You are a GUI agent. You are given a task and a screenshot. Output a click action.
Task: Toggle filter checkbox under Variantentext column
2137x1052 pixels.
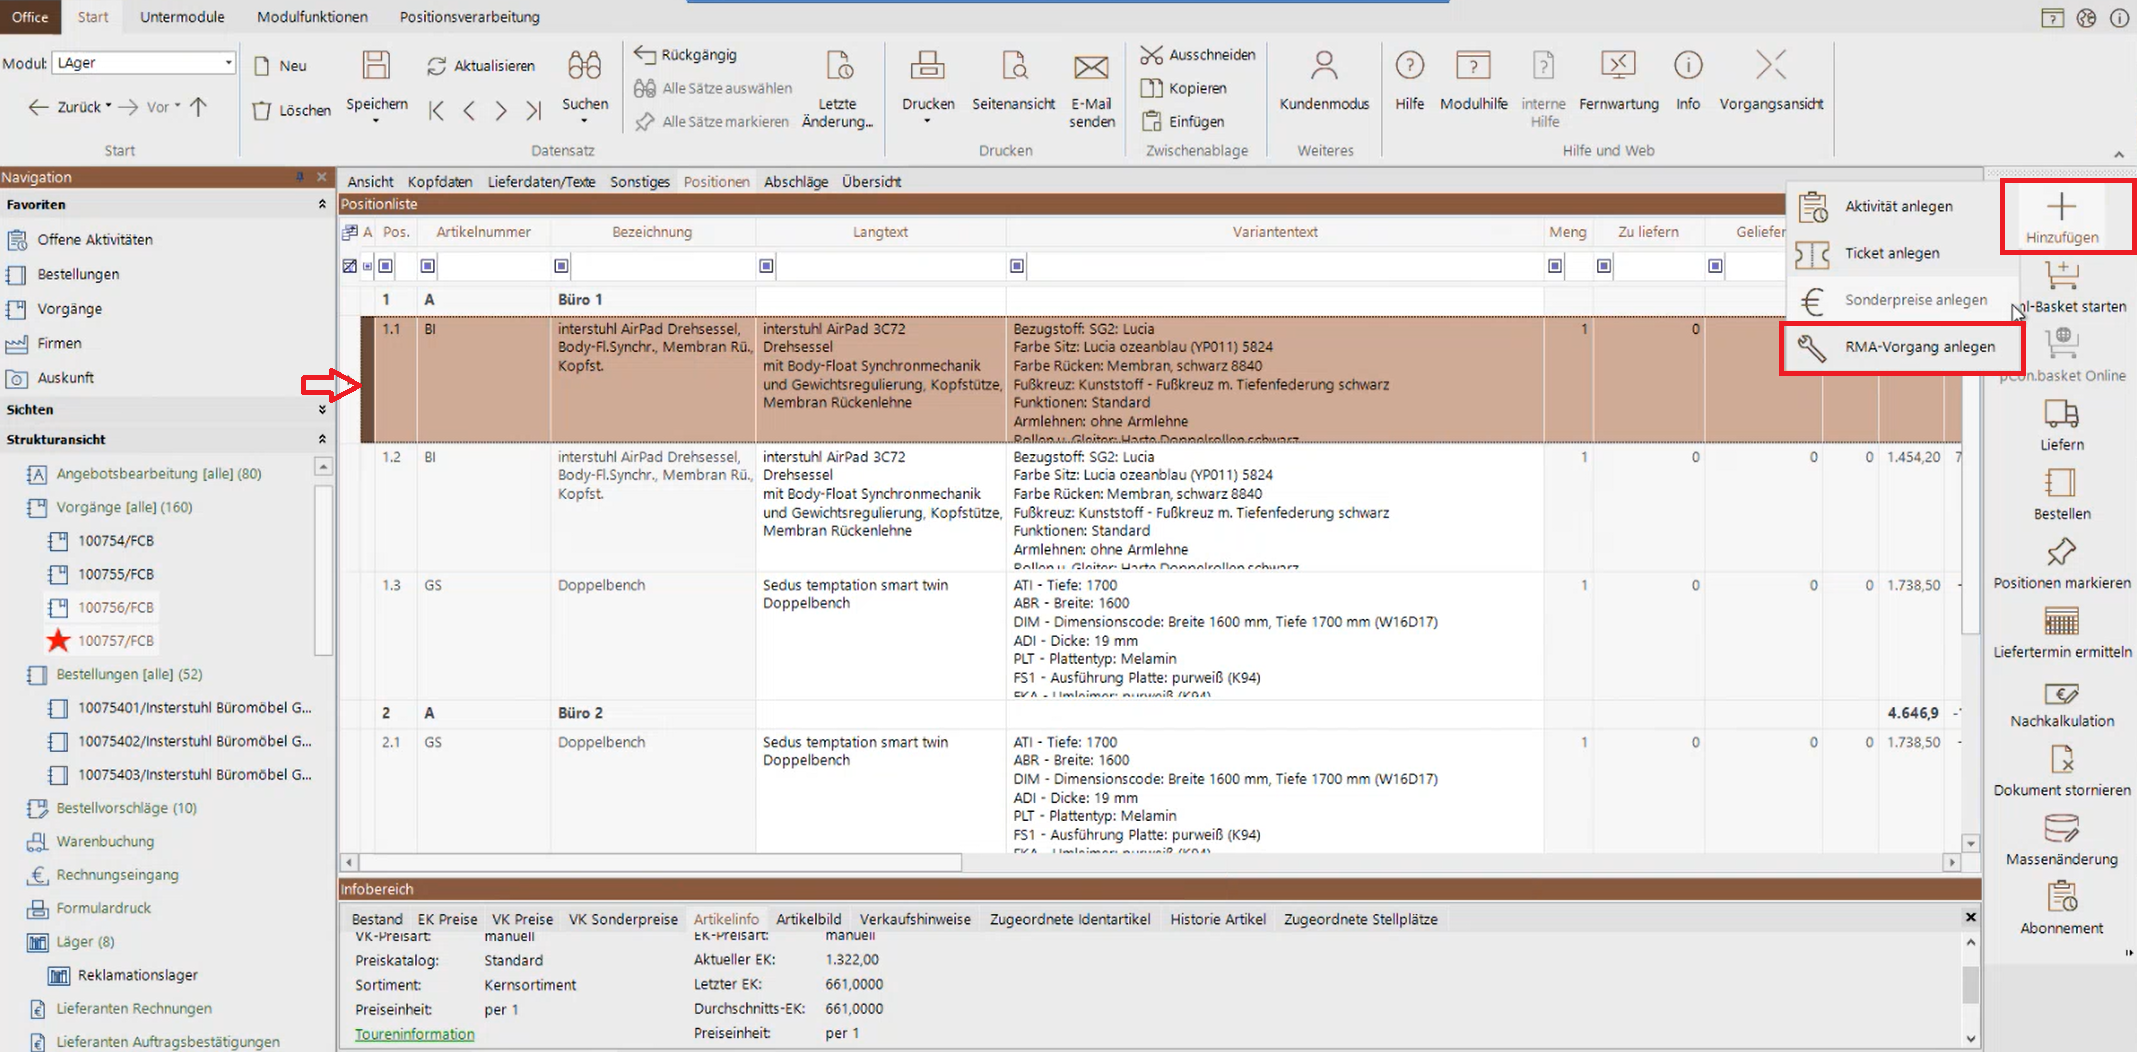[x=1017, y=266]
